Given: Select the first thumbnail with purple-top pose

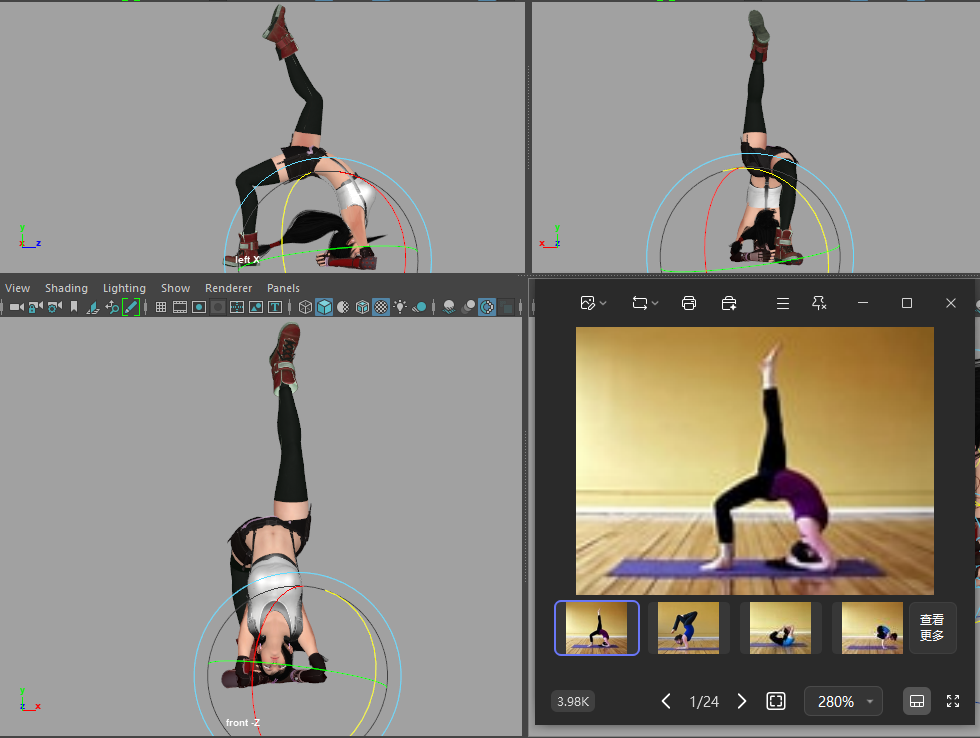Looking at the screenshot, I should 597,627.
